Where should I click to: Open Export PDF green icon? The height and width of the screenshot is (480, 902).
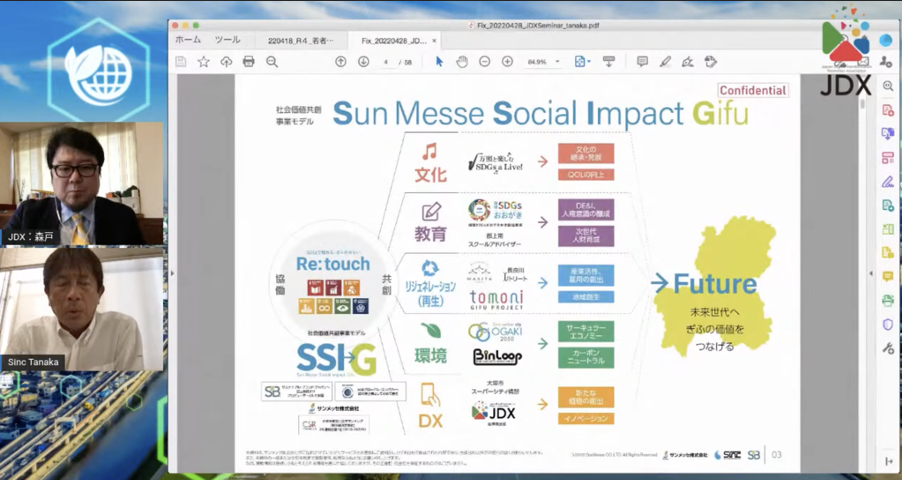[x=888, y=205]
